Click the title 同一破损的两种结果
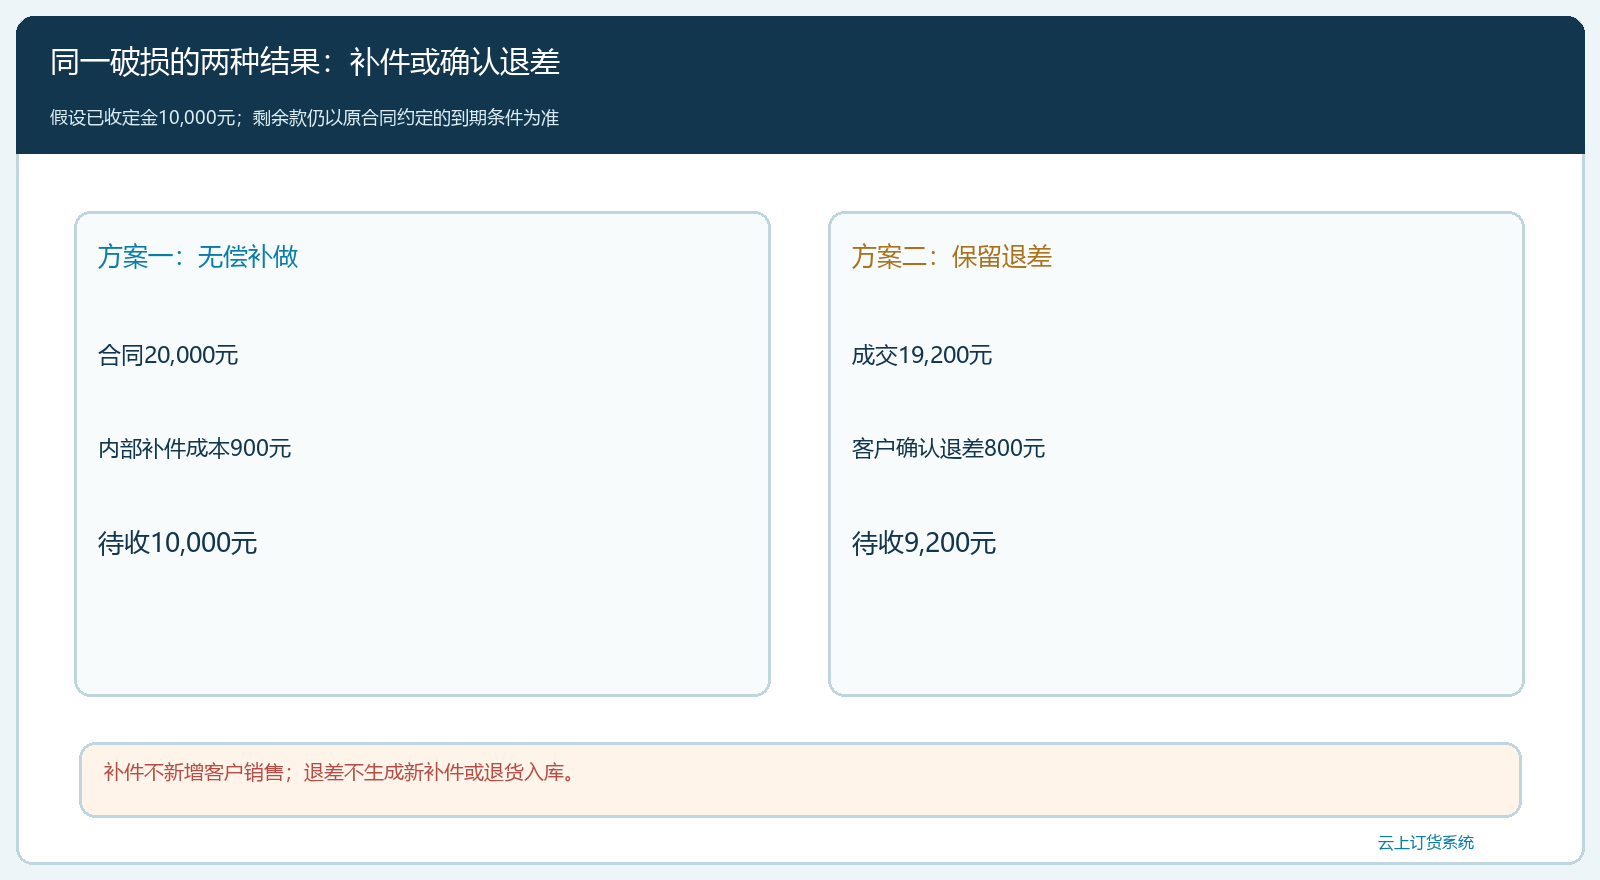This screenshot has height=880, width=1600. tap(304, 62)
